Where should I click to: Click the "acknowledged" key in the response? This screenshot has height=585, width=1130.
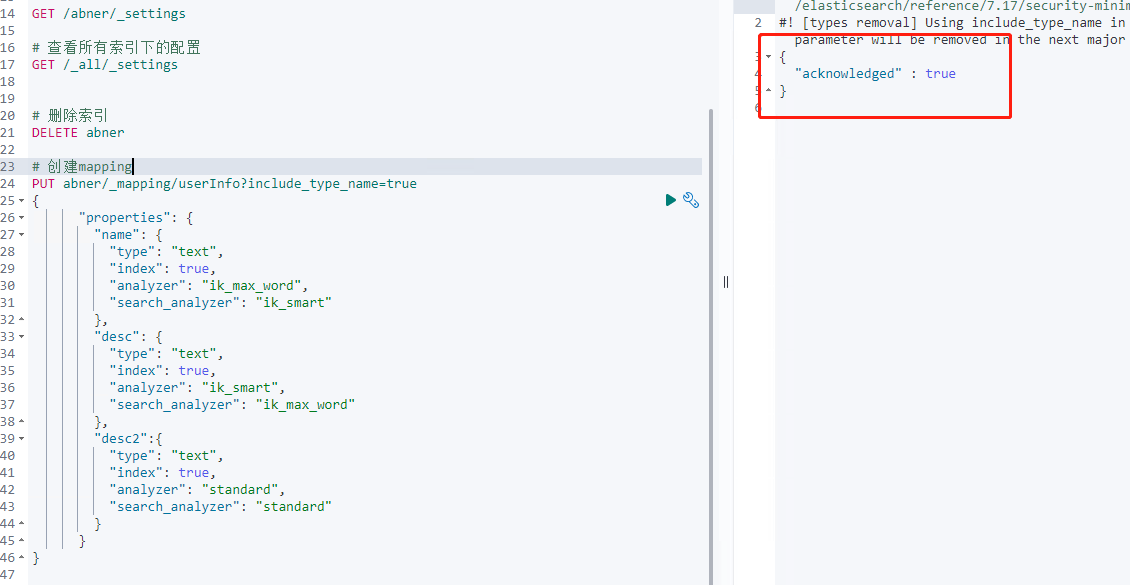[848, 73]
